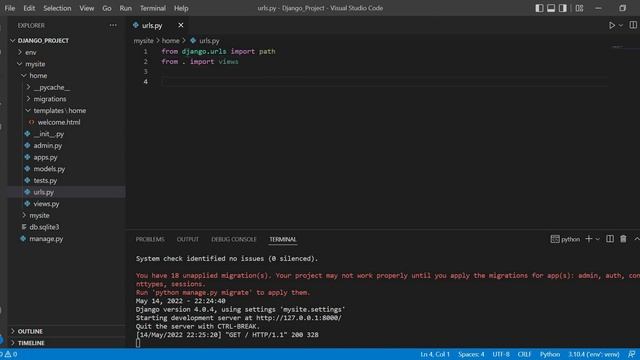The height and width of the screenshot is (360, 640).
Task: Select the TERMINAL panel tab
Action: coord(282,239)
